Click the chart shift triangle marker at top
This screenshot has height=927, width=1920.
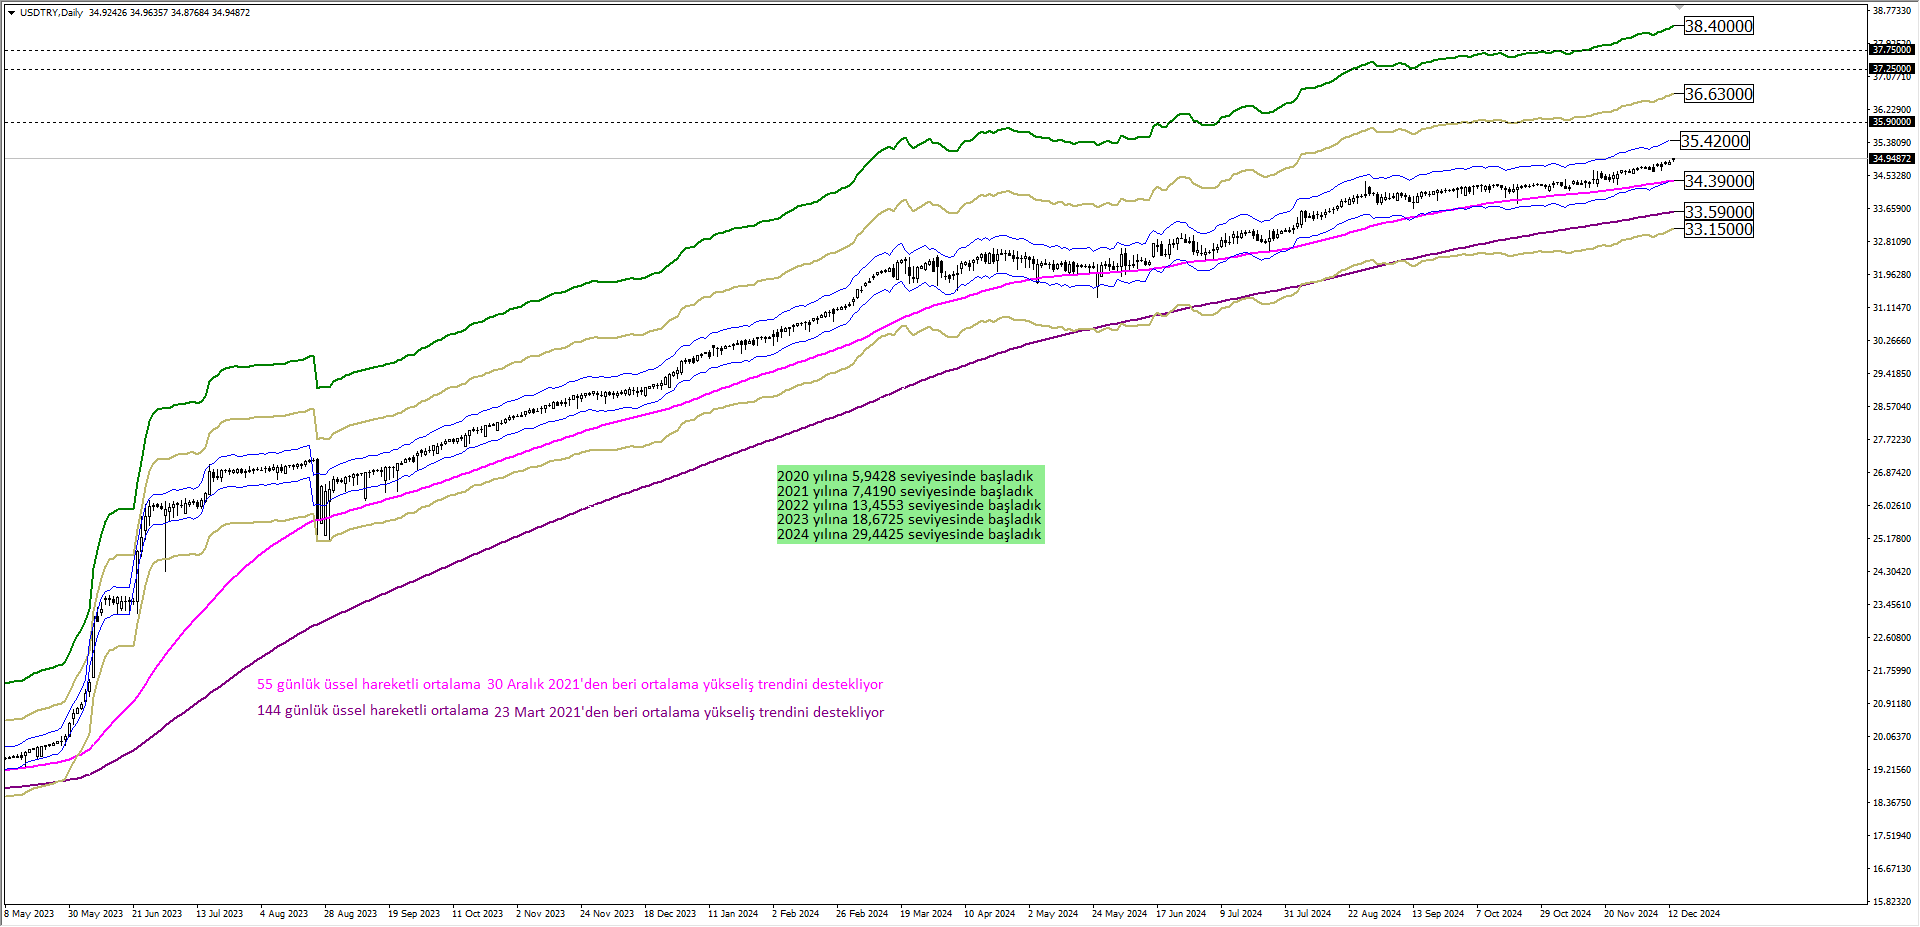(x=1680, y=6)
